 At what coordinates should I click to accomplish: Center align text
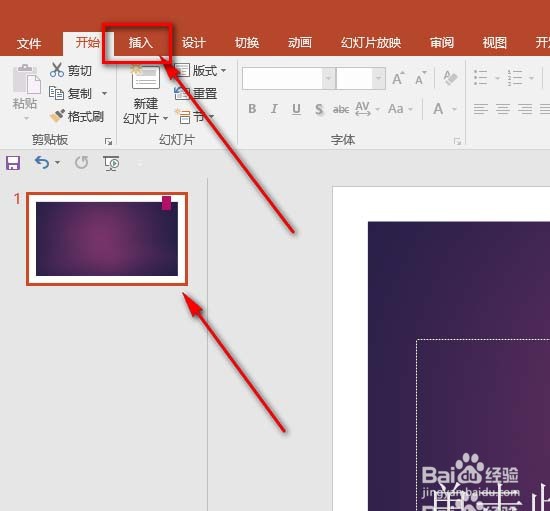click(503, 109)
